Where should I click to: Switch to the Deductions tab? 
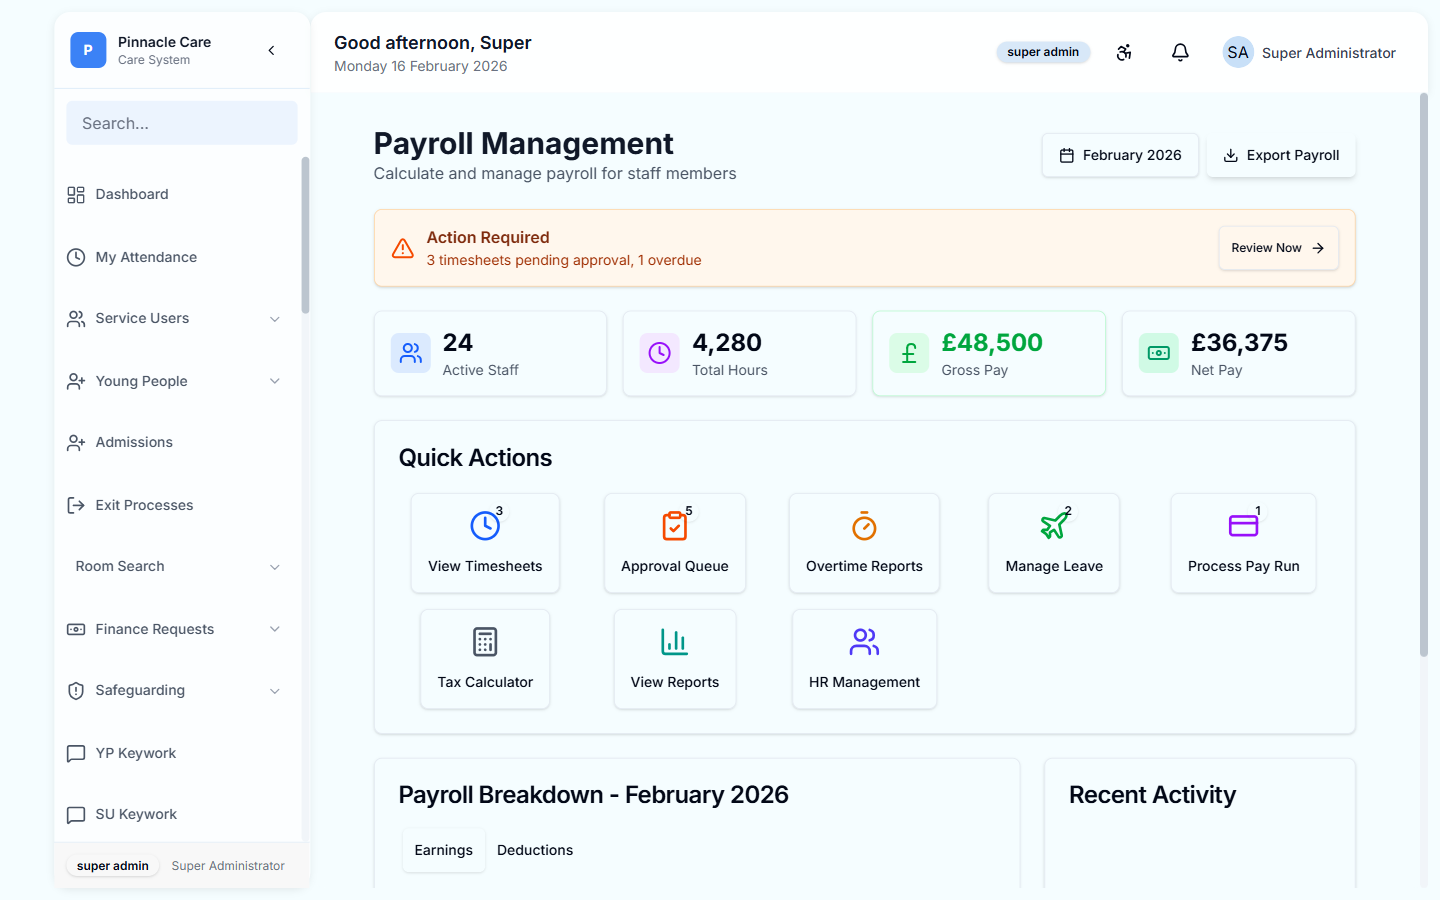(535, 850)
